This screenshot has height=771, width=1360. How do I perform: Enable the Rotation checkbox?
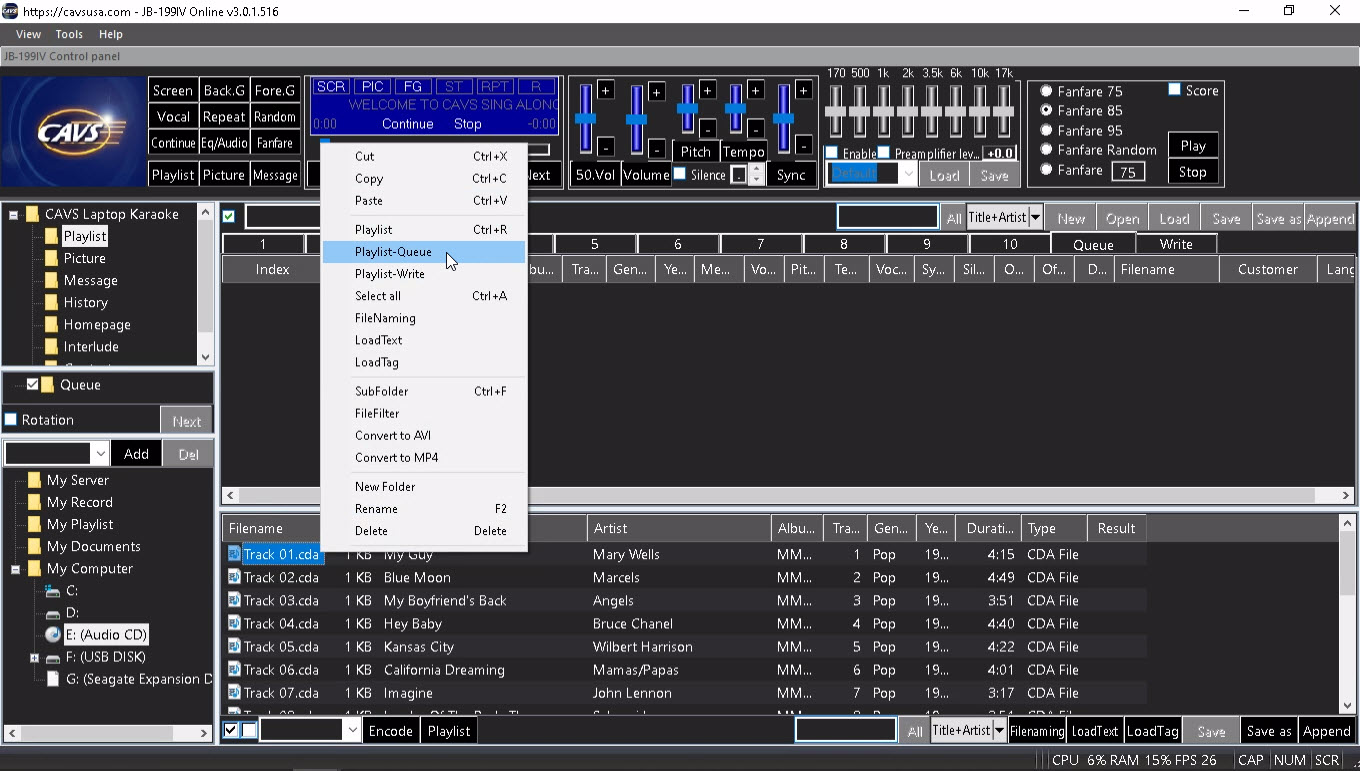click(11, 420)
